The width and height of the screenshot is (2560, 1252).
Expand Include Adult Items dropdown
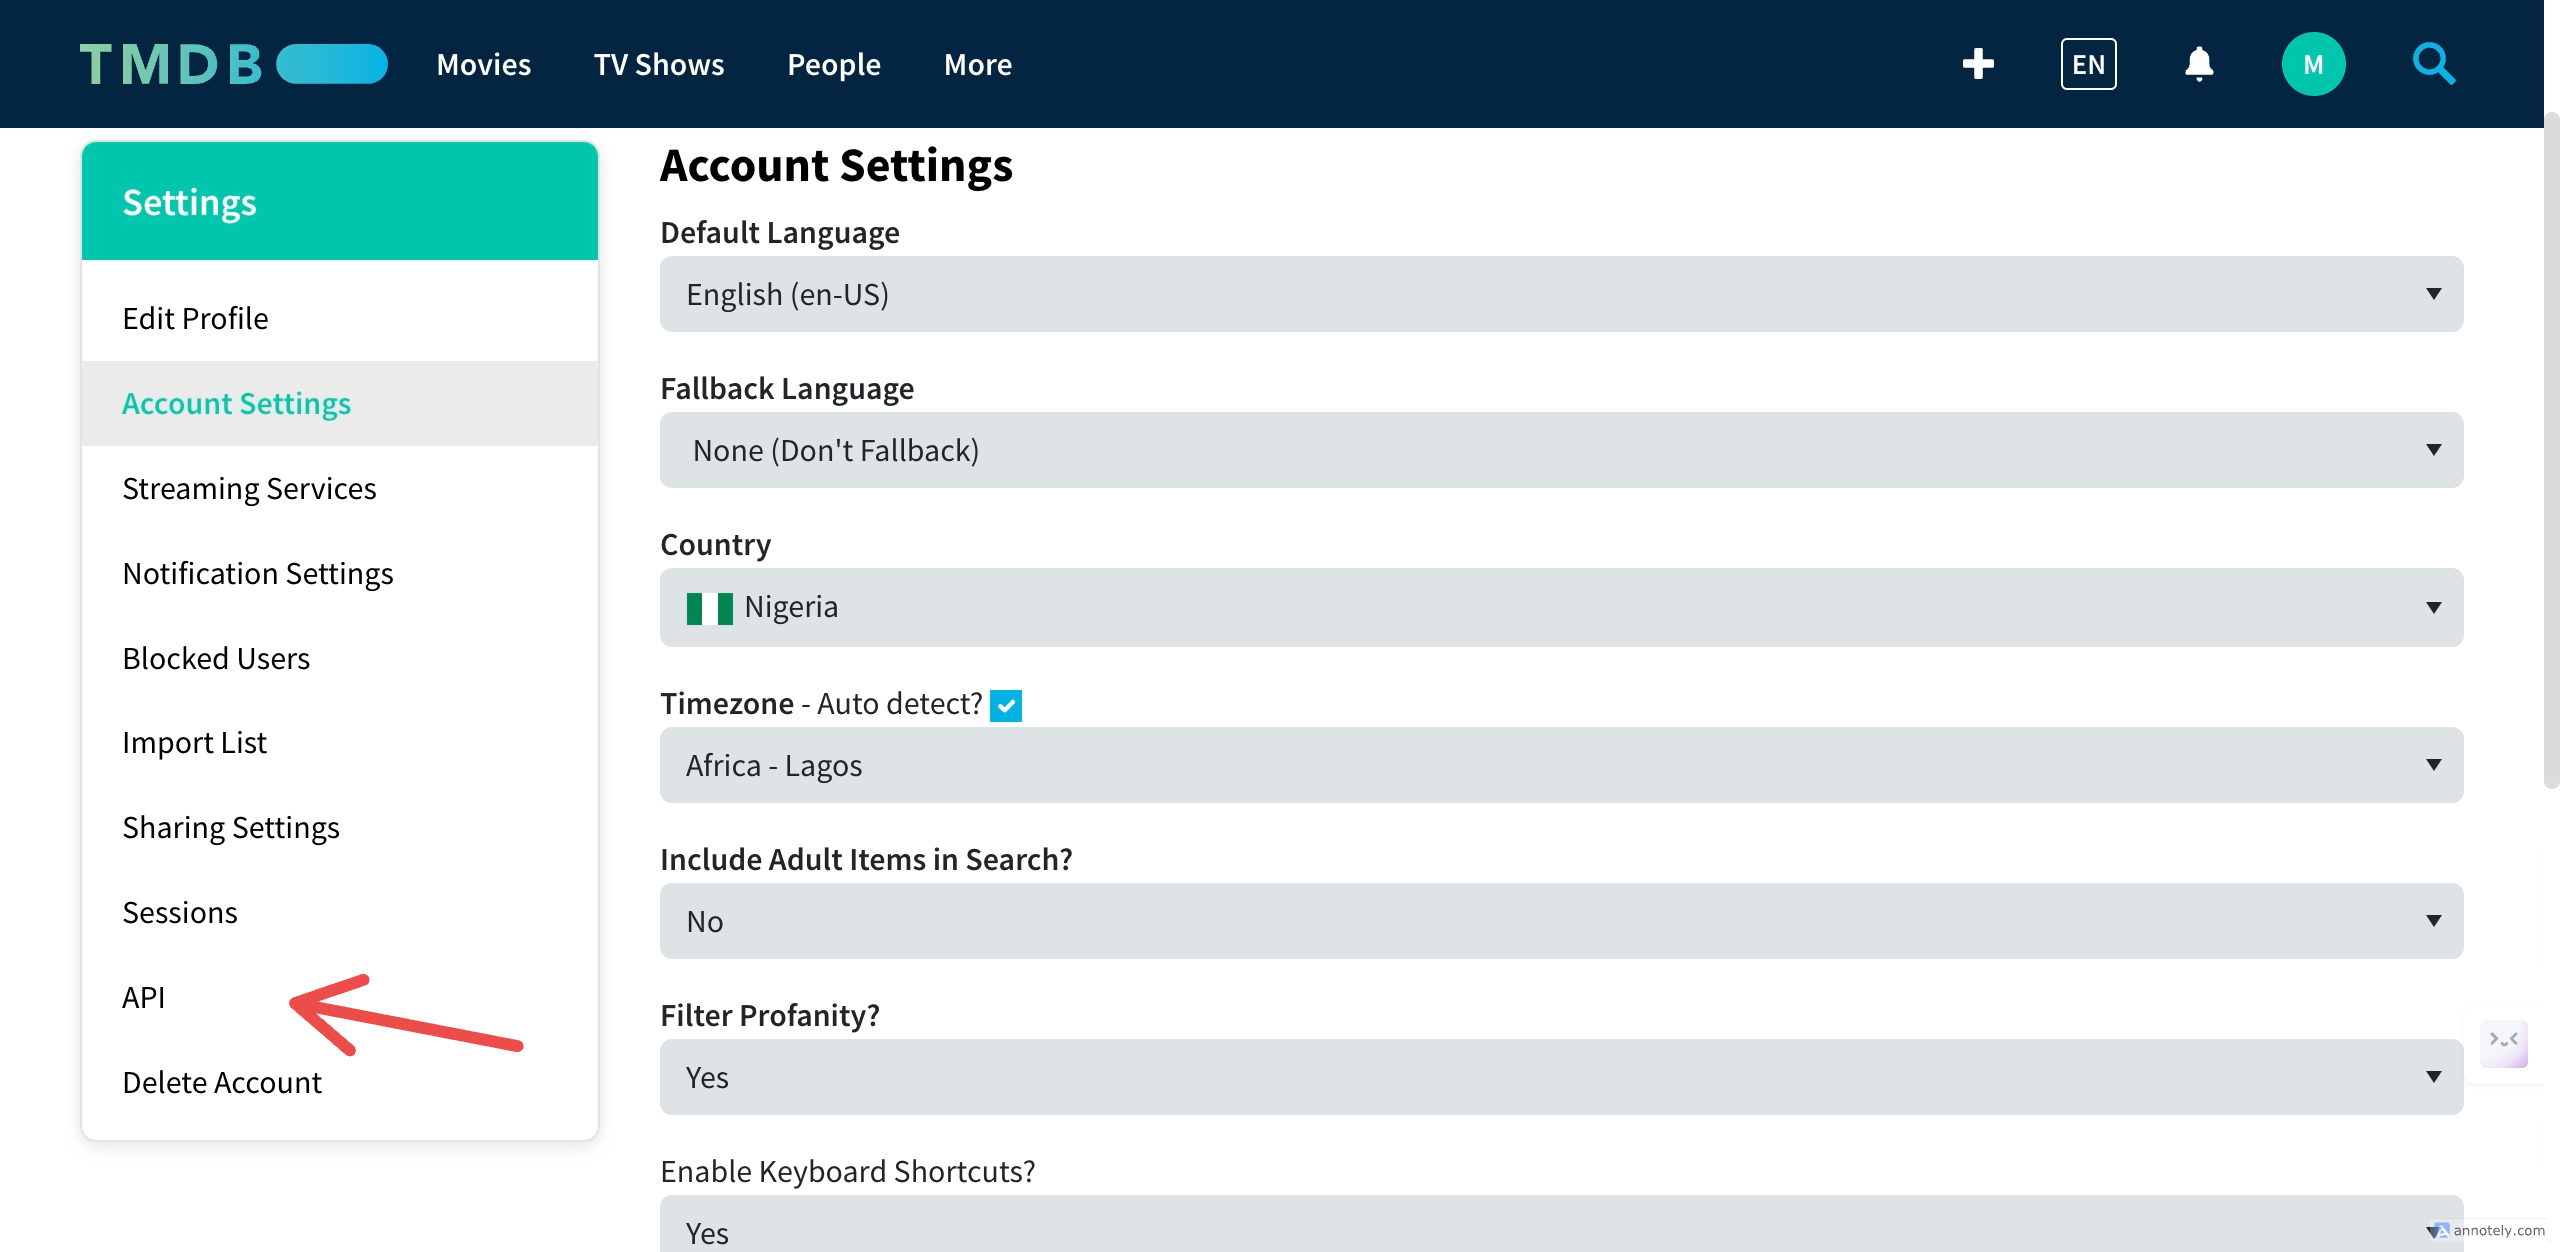tap(1561, 921)
